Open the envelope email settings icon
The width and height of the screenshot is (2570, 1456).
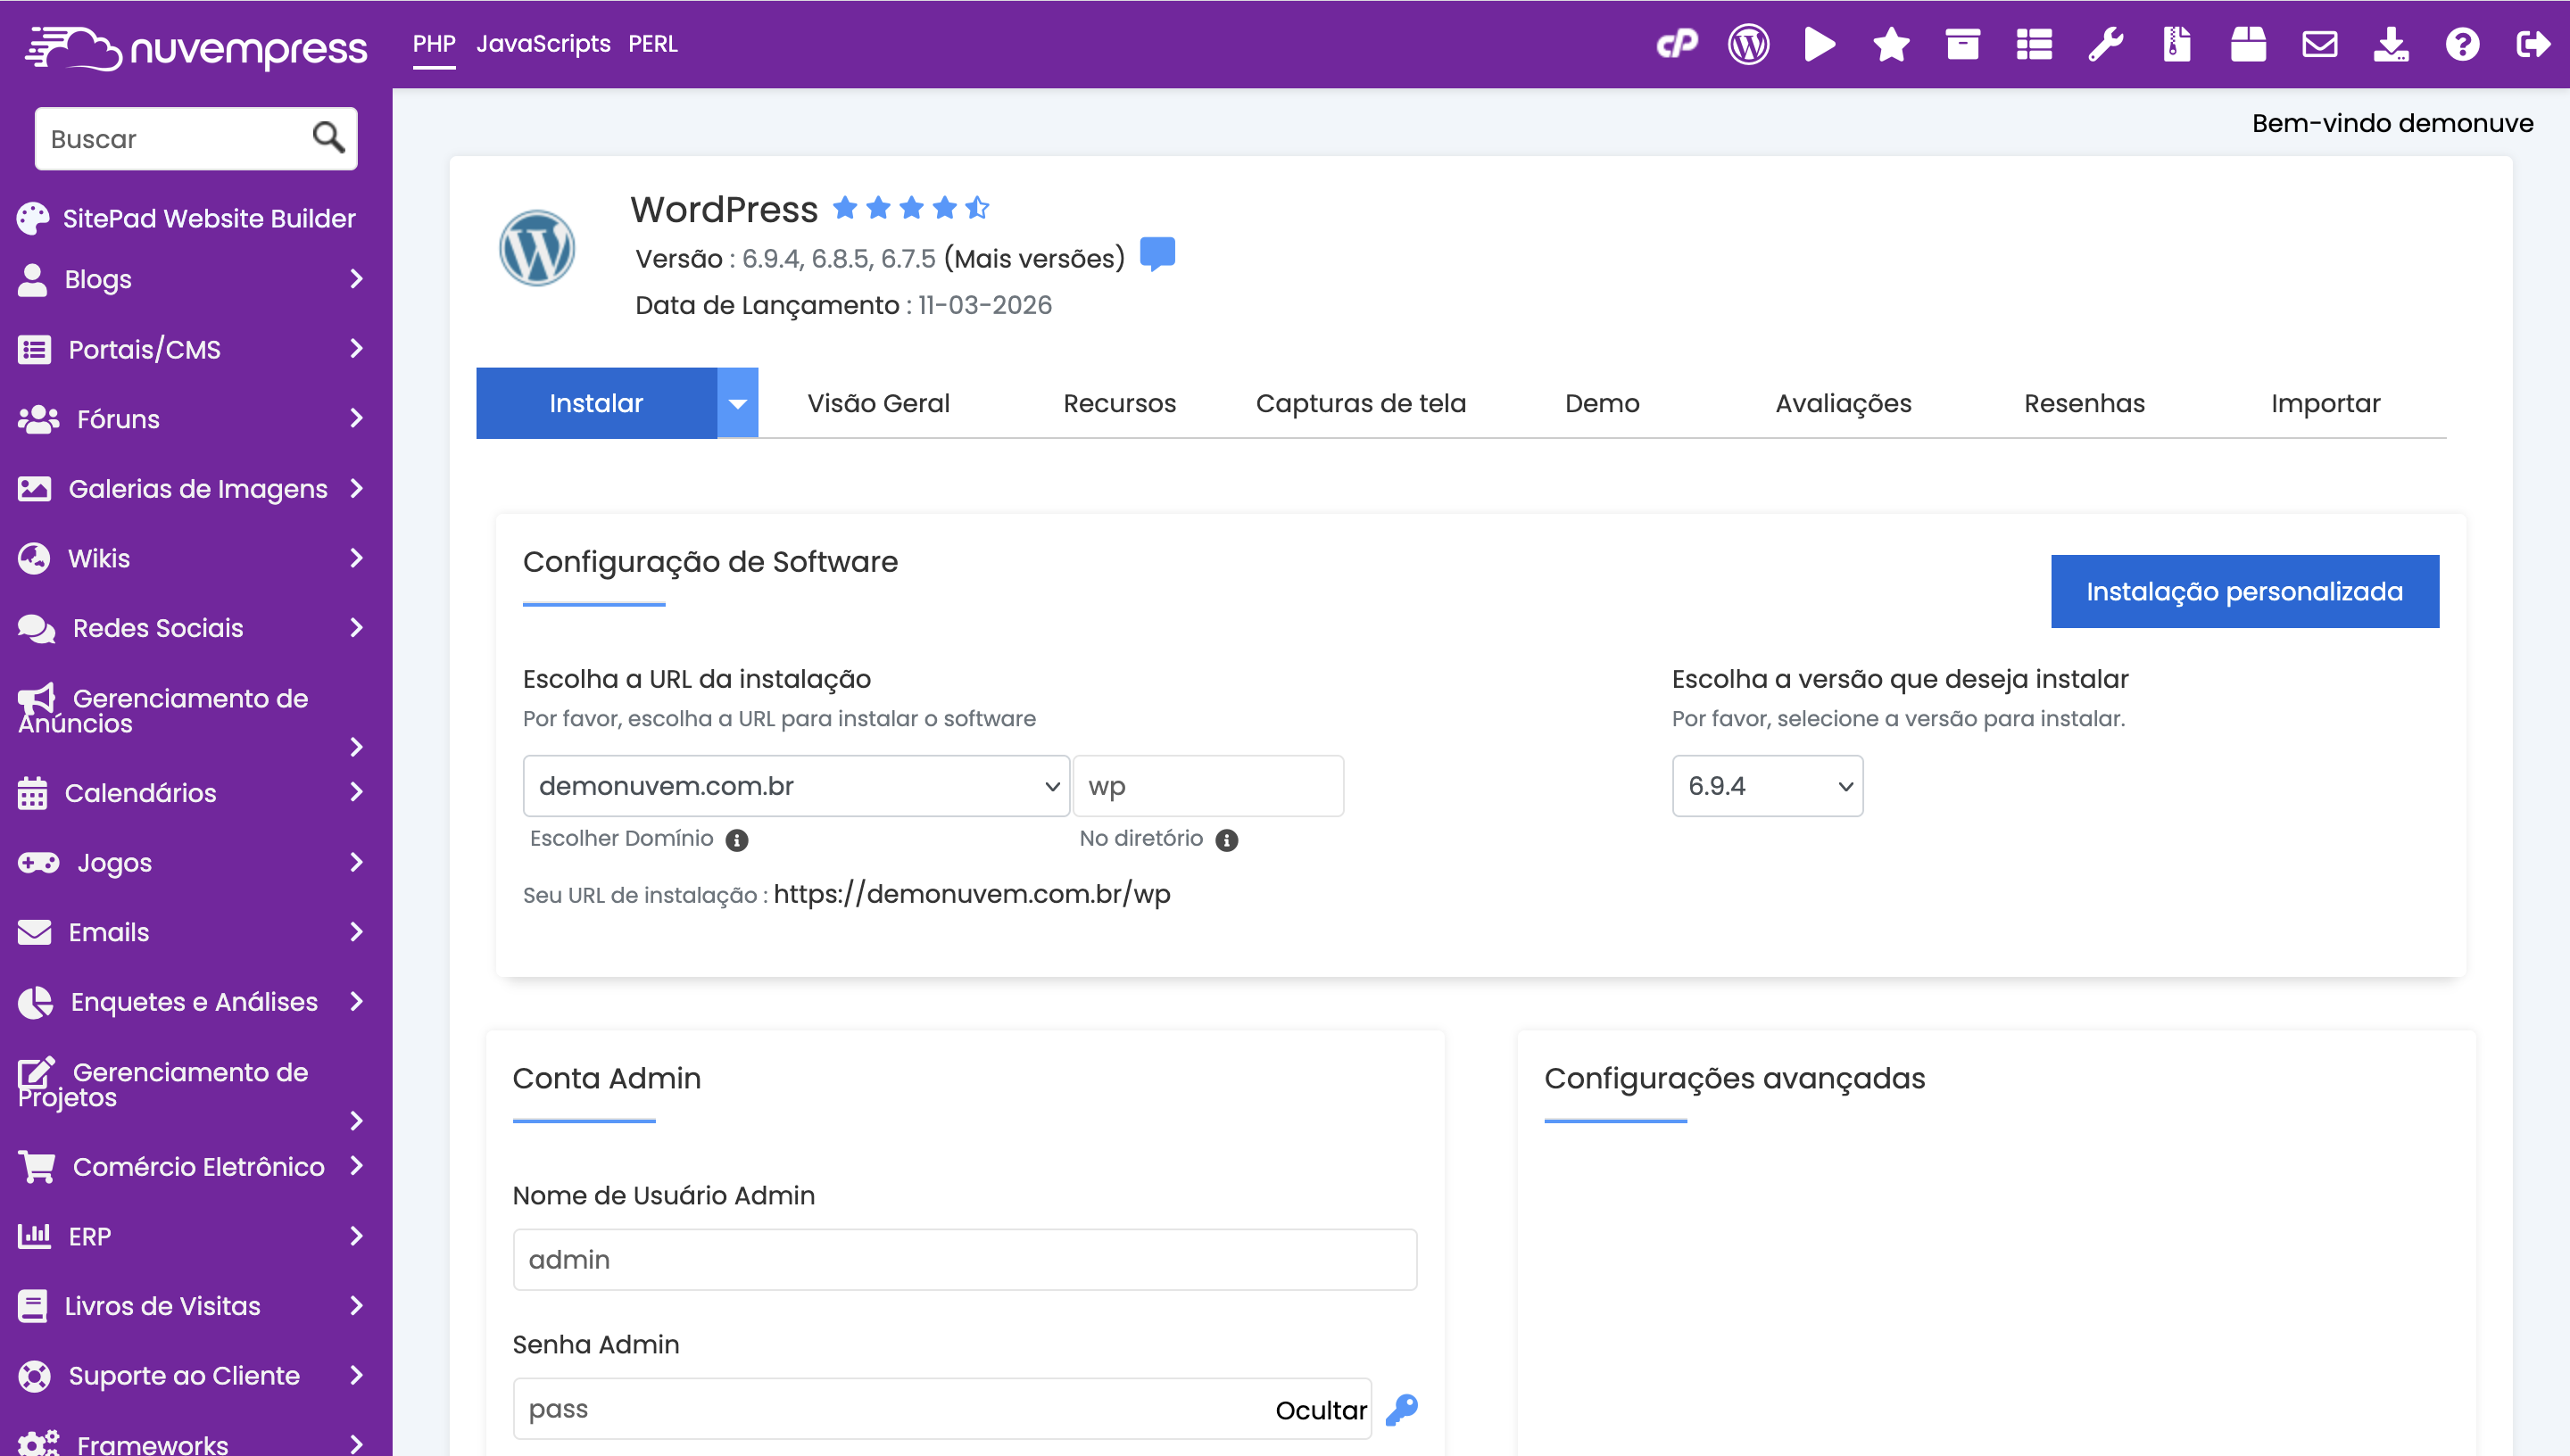[2319, 44]
